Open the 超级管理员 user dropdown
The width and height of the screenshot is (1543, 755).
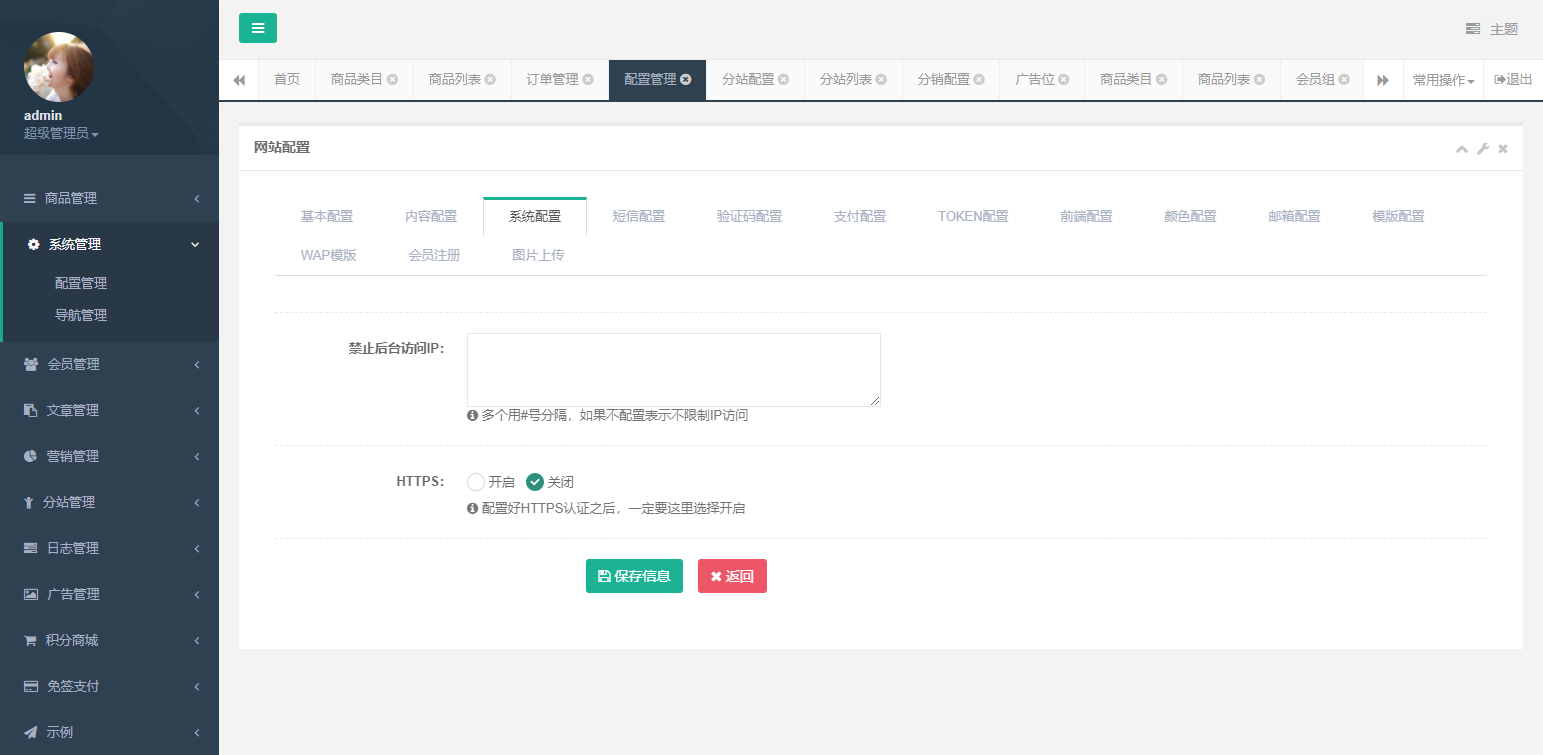point(61,133)
